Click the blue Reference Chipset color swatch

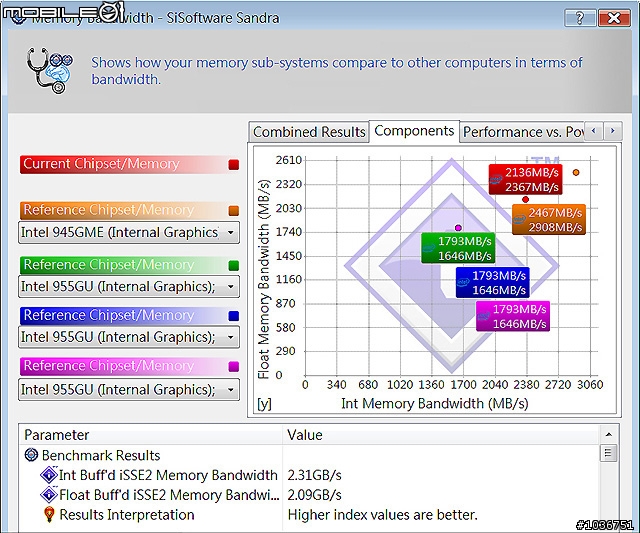pos(233,316)
